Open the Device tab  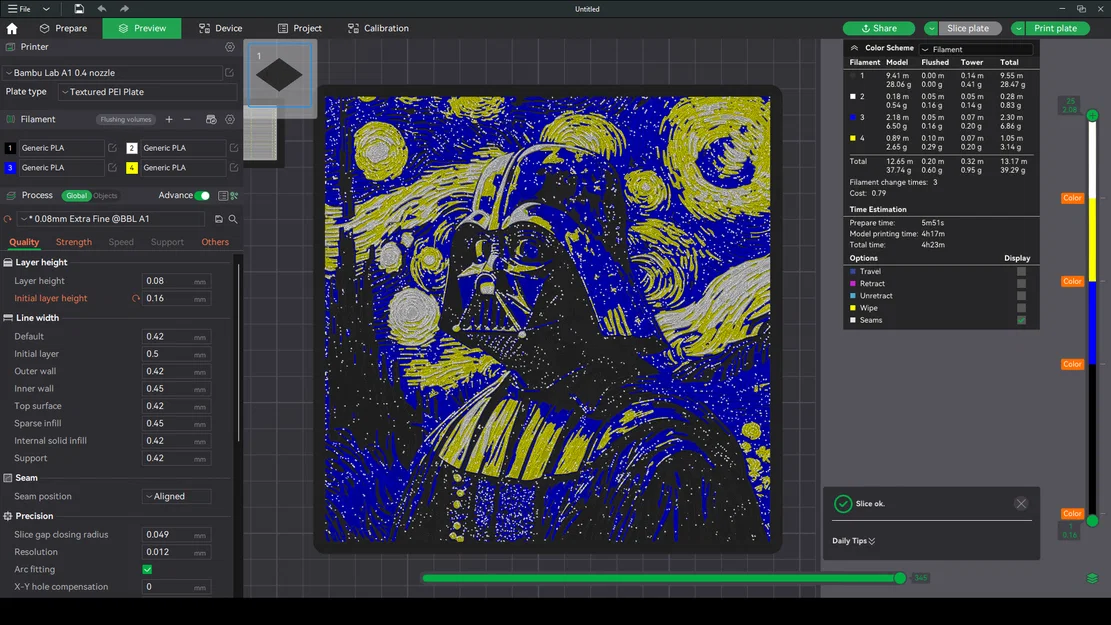[x=220, y=28]
